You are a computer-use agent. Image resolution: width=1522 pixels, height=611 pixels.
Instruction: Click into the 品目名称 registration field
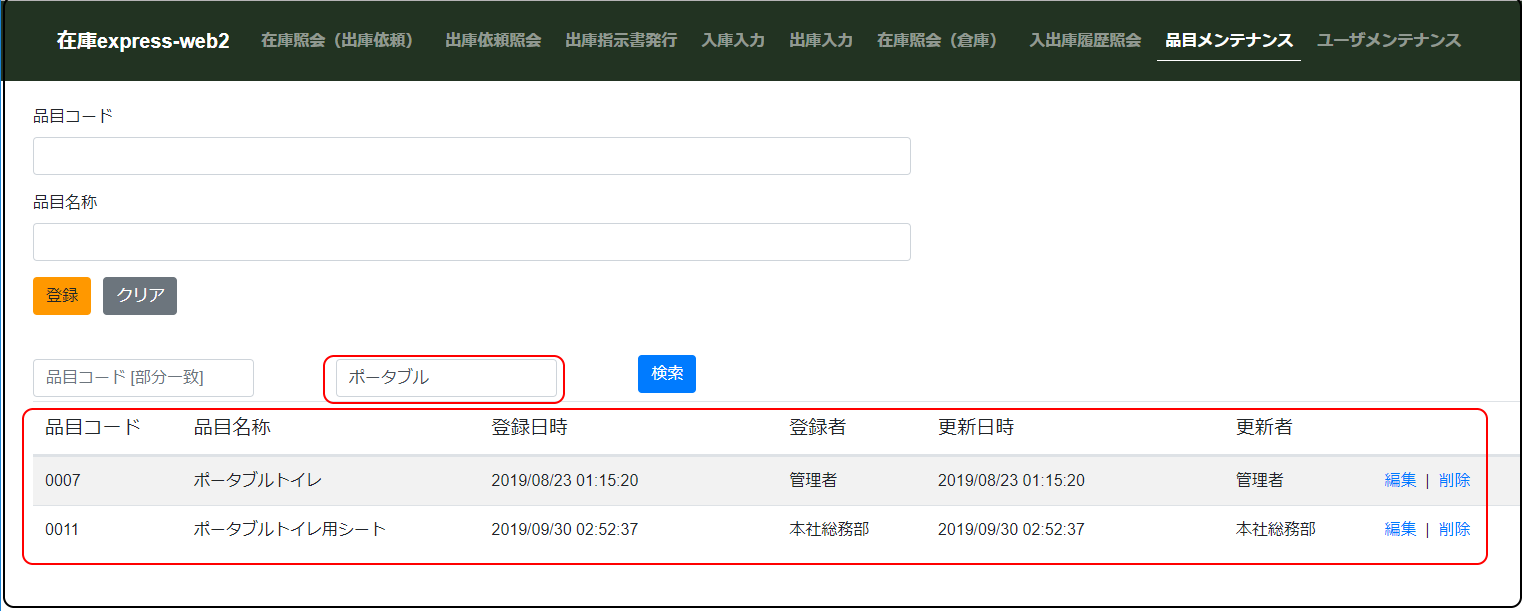tap(471, 242)
